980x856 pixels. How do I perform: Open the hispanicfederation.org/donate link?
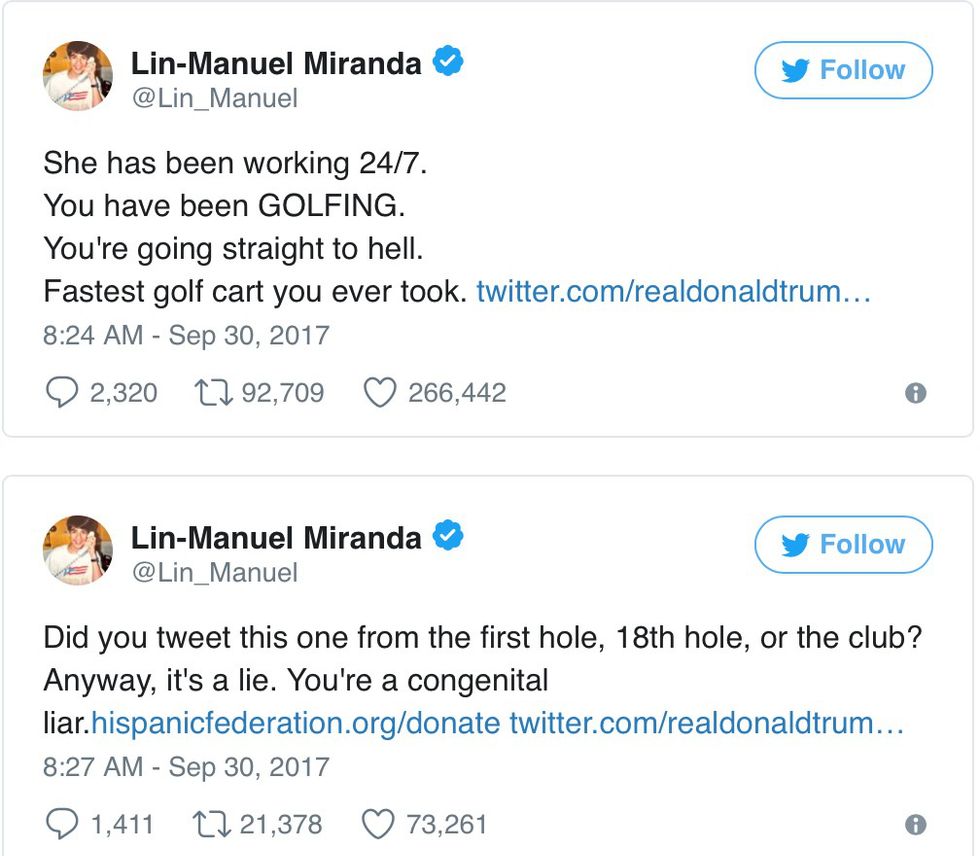(x=296, y=723)
